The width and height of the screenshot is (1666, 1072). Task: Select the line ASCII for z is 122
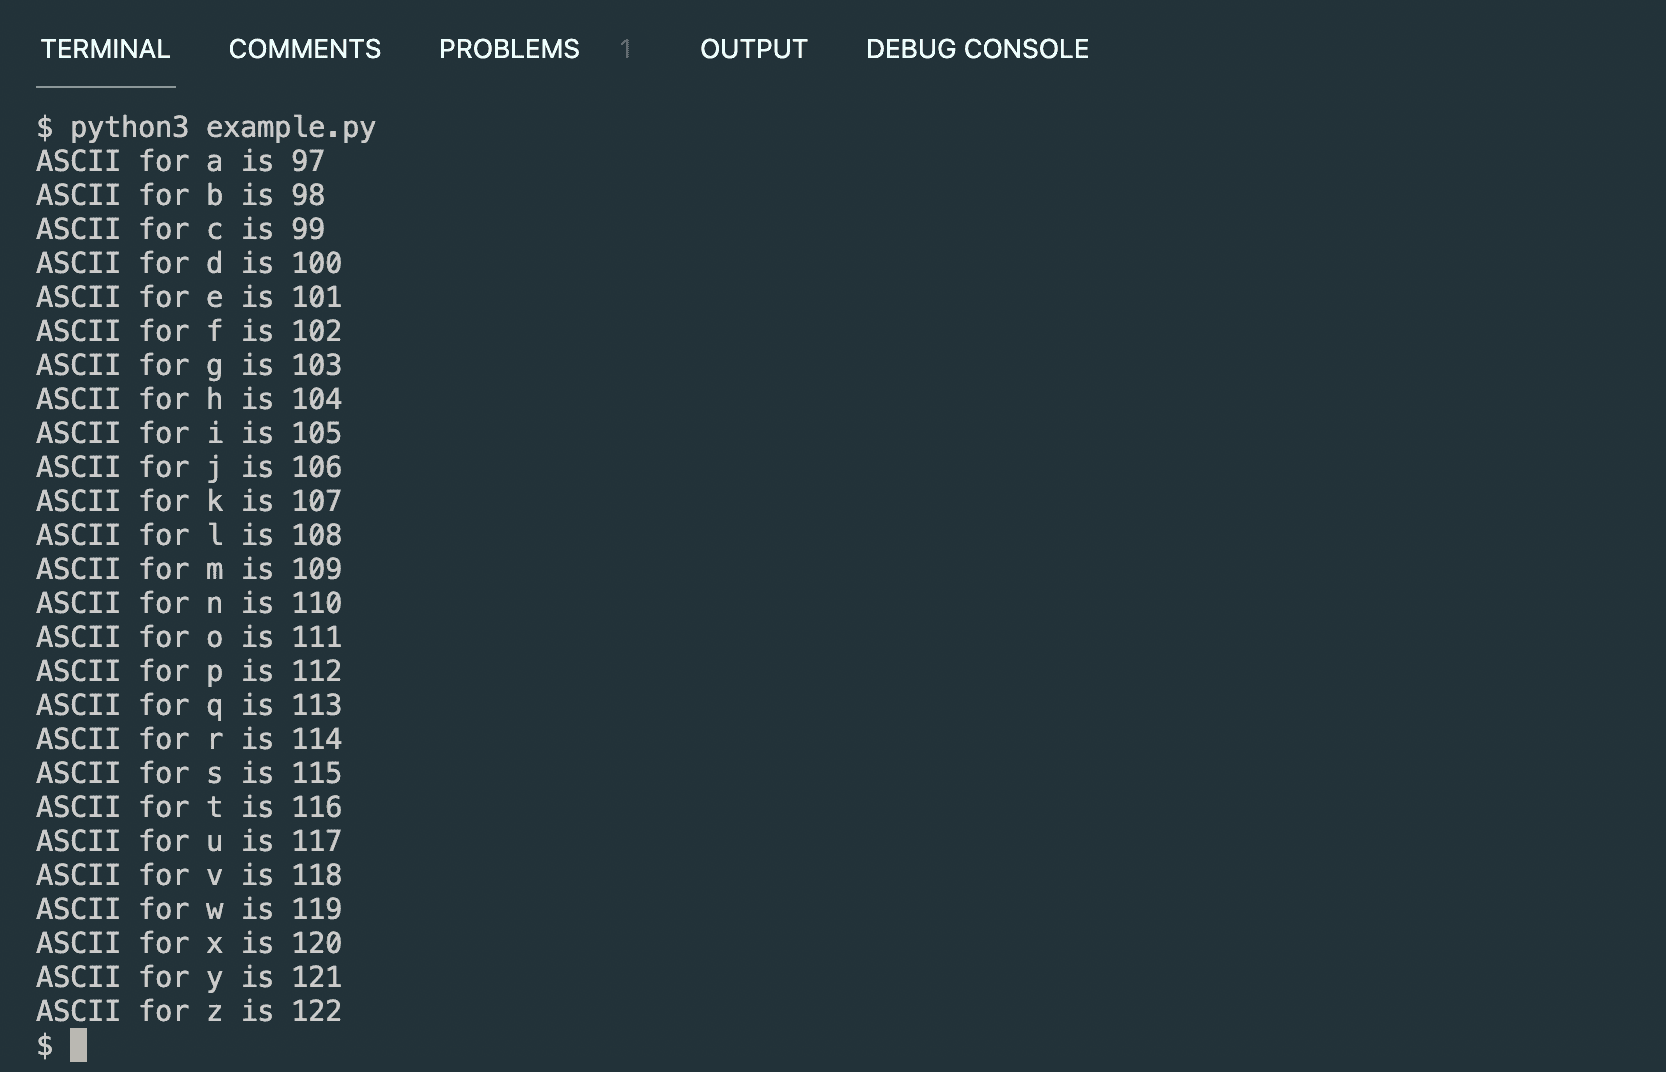[x=189, y=1011]
